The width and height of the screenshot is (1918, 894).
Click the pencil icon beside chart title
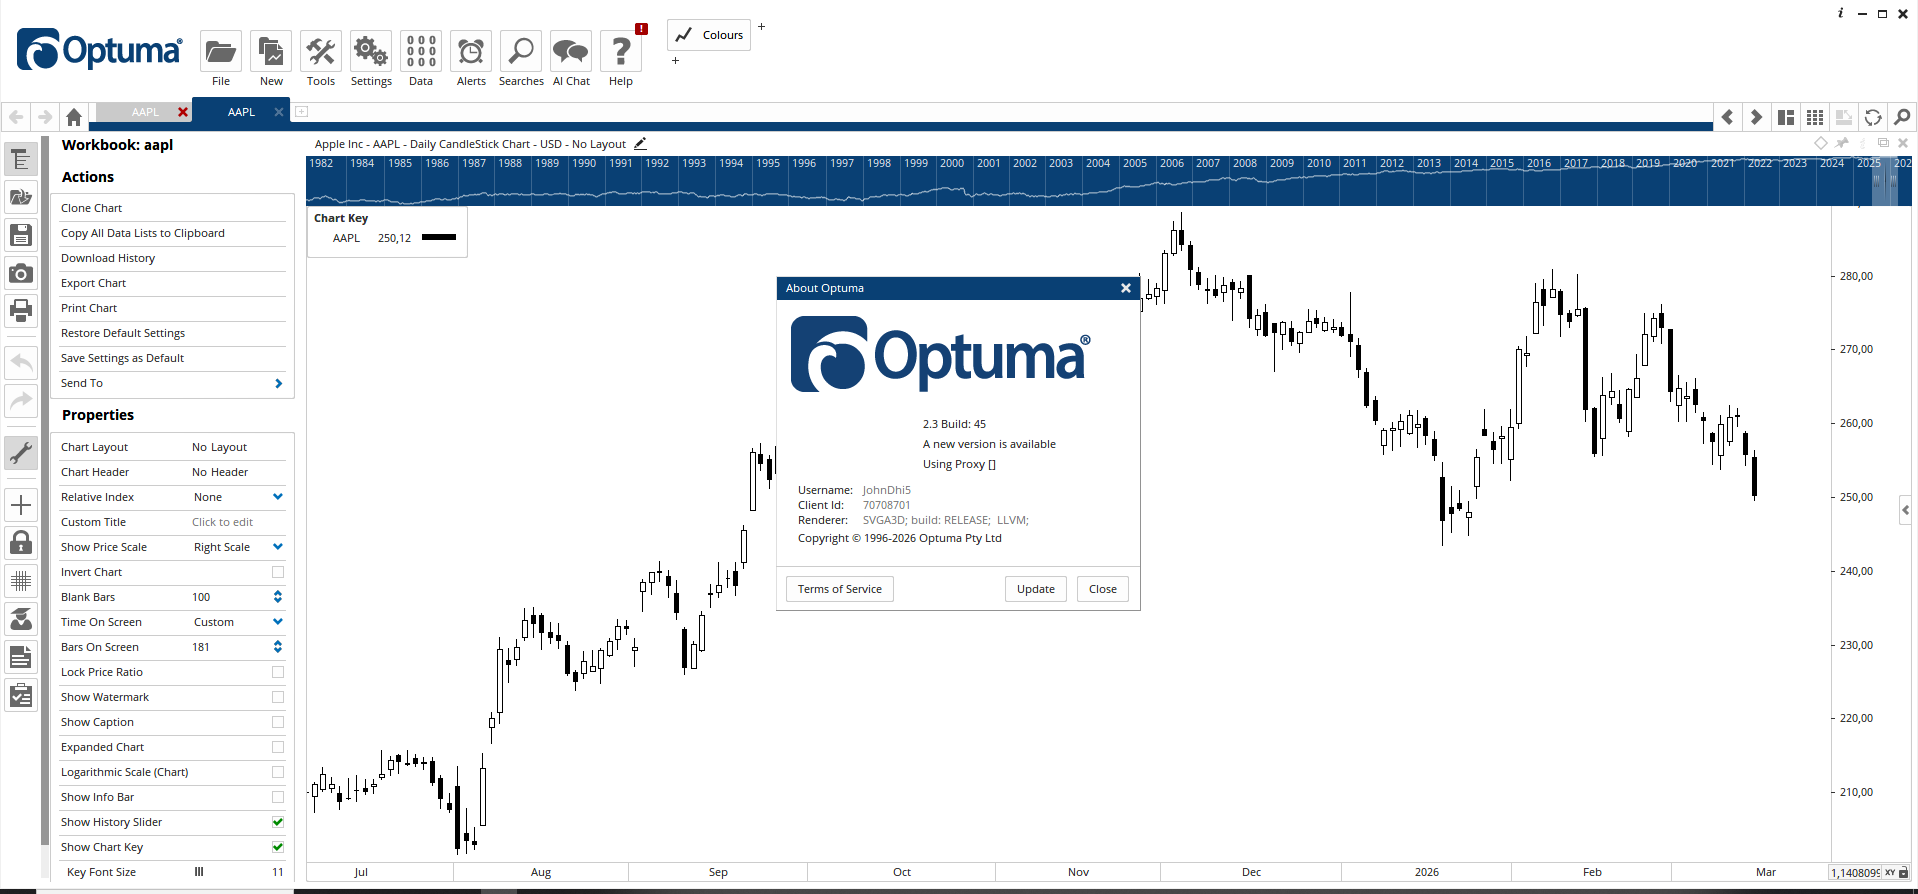(640, 144)
